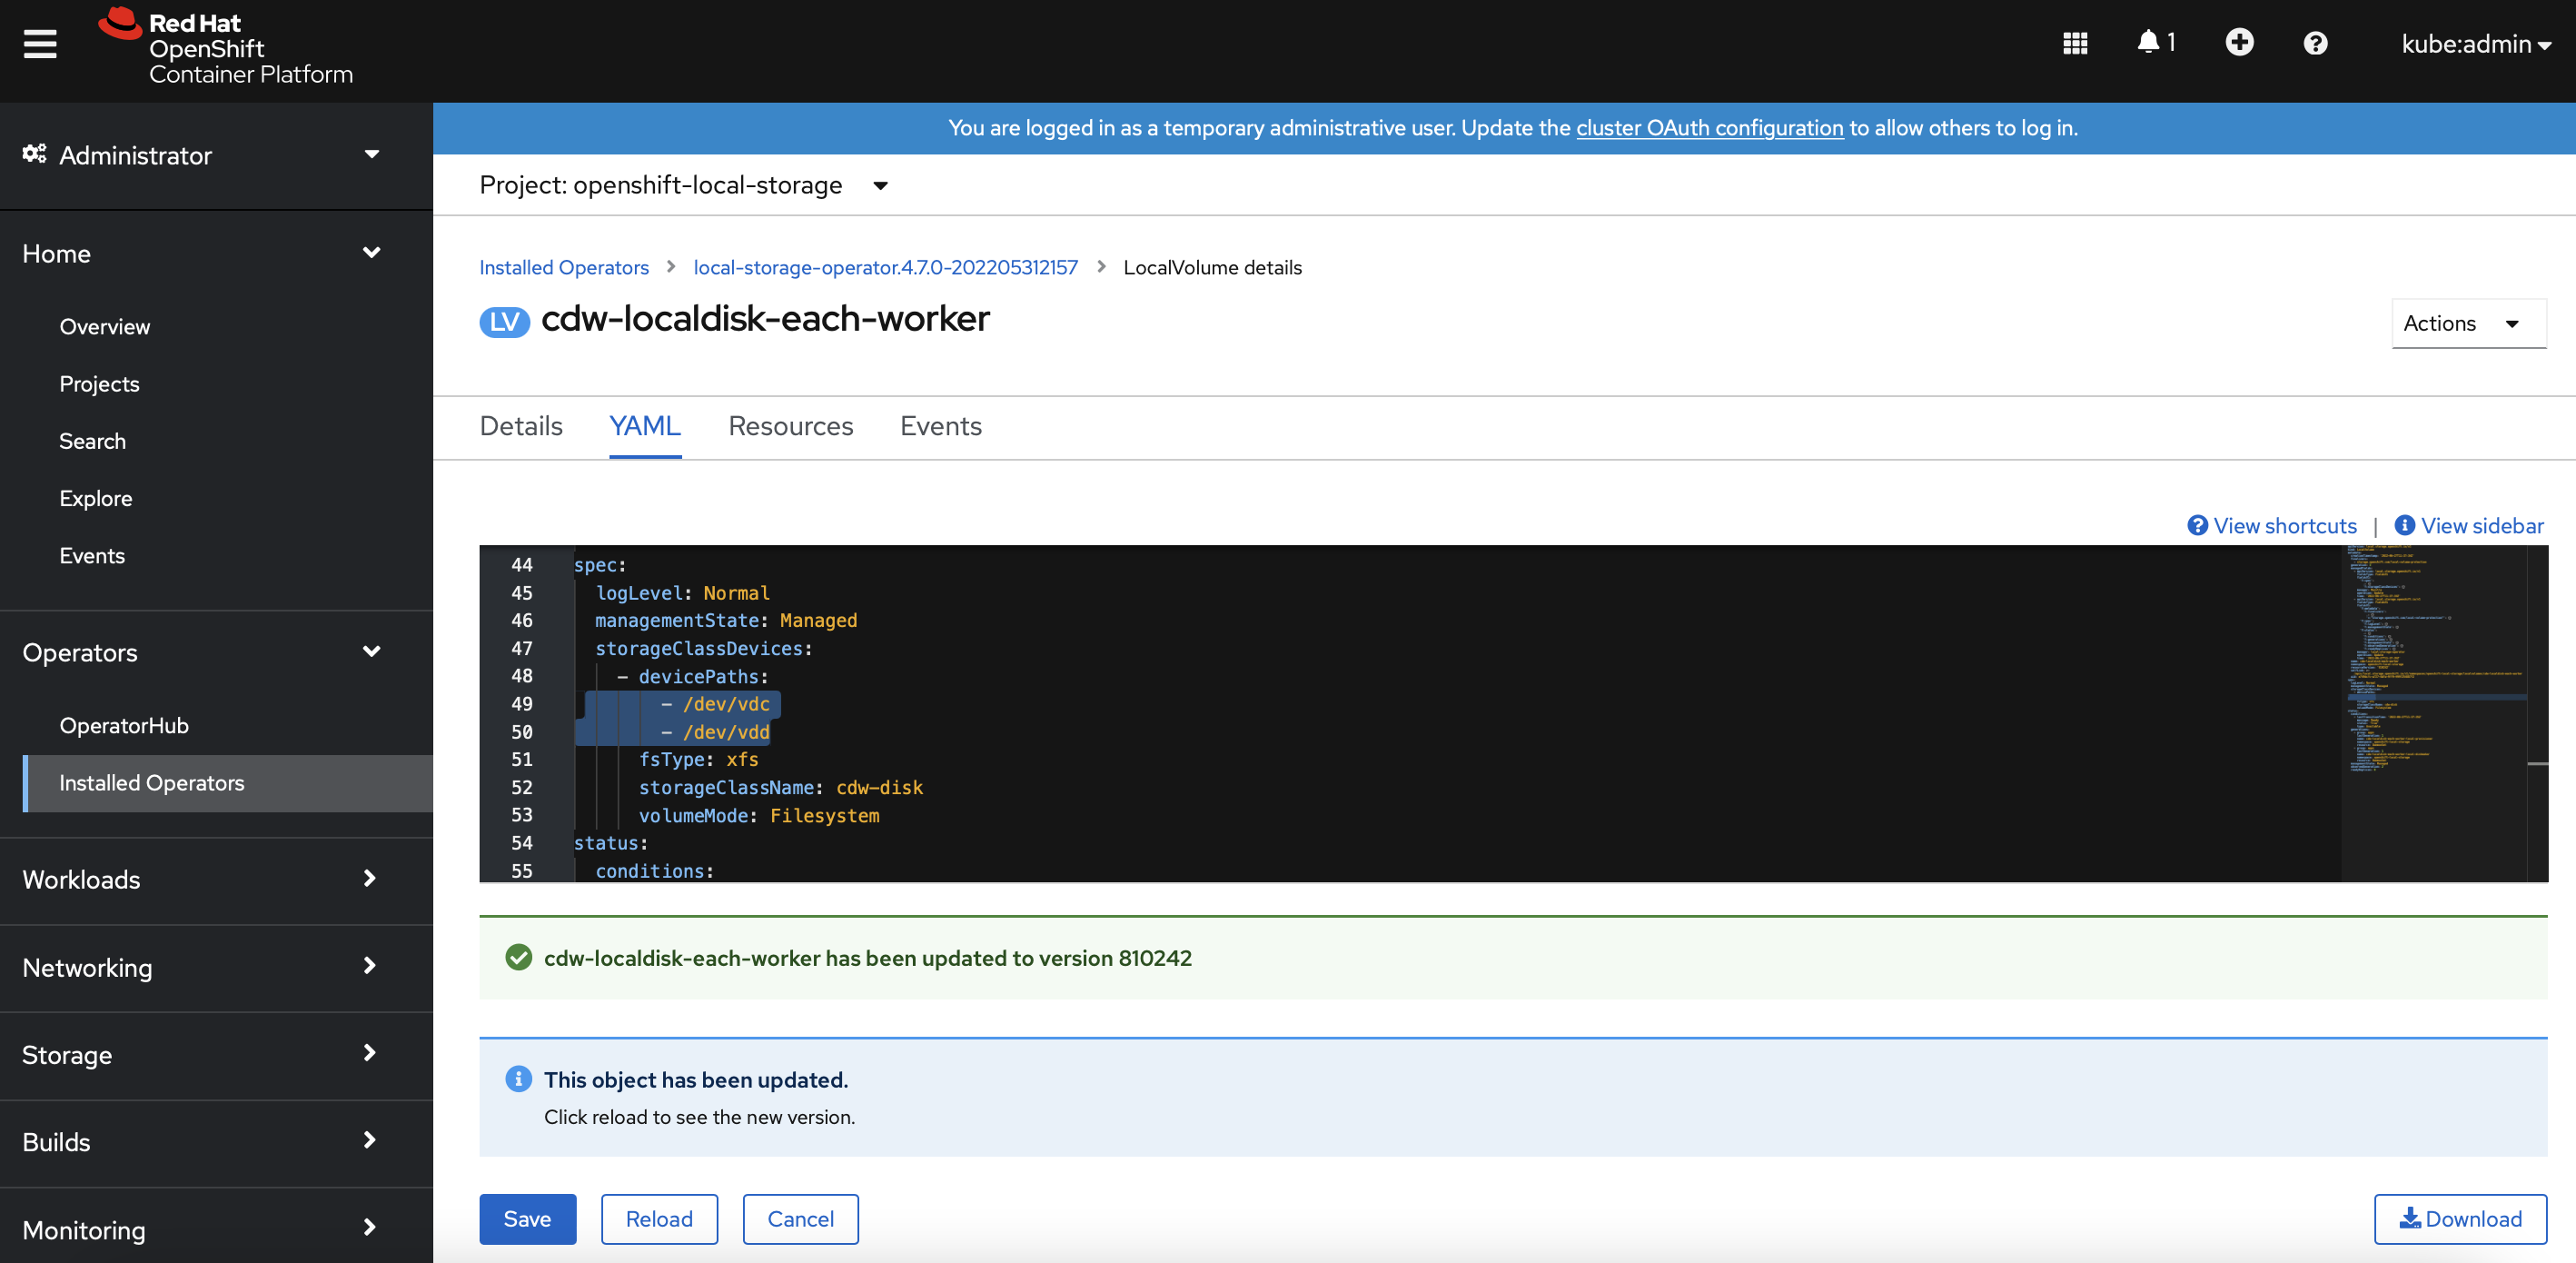The image size is (2576, 1263).
Task: Open the Administrator perspective switcher
Action: [x=202, y=155]
